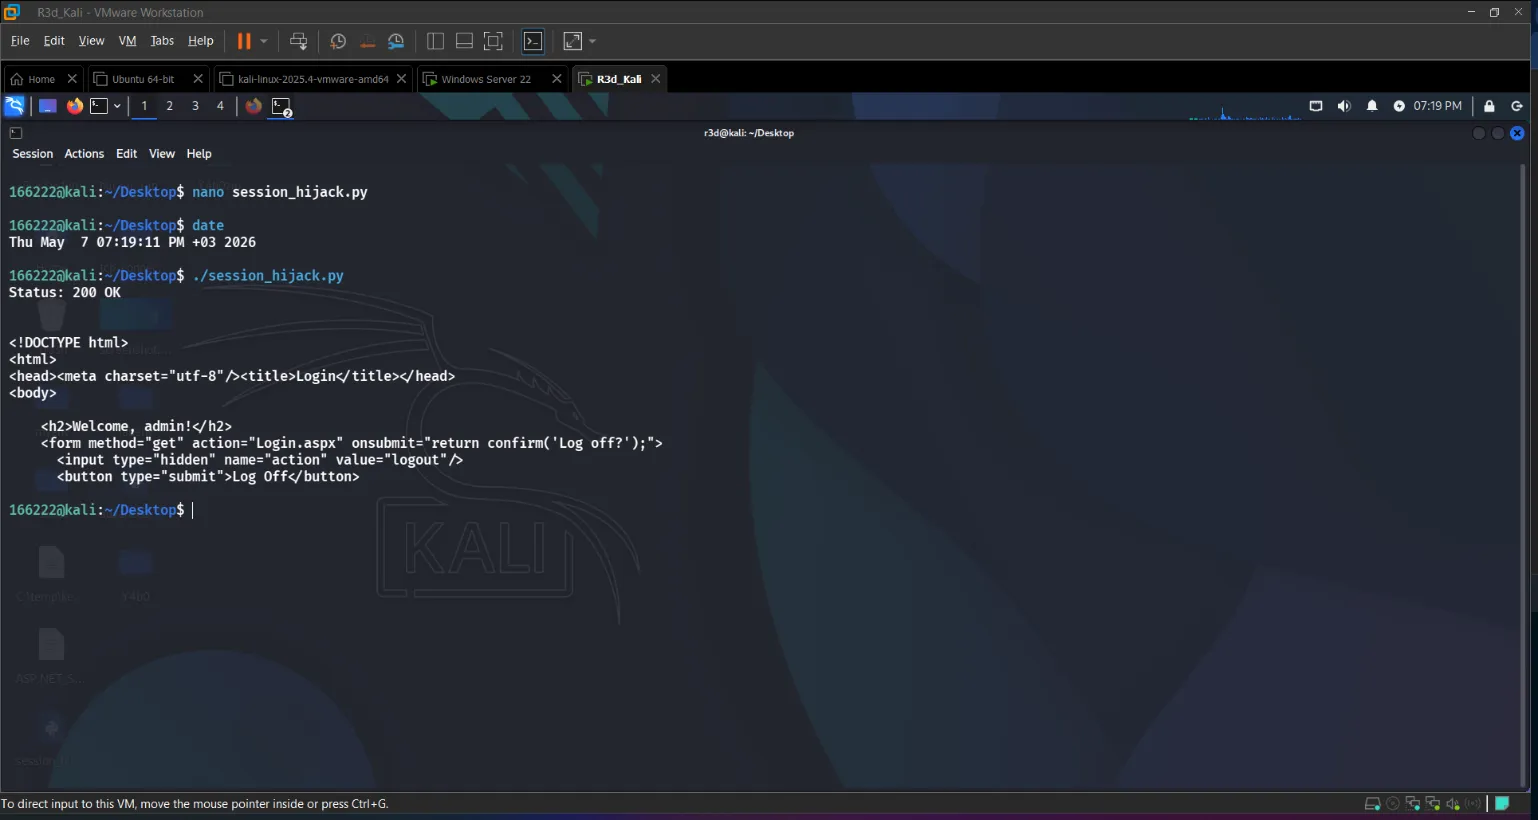Screen dimensions: 1538x820
Task: Click the 'Status: 200 OK' output line
Action: (65, 293)
